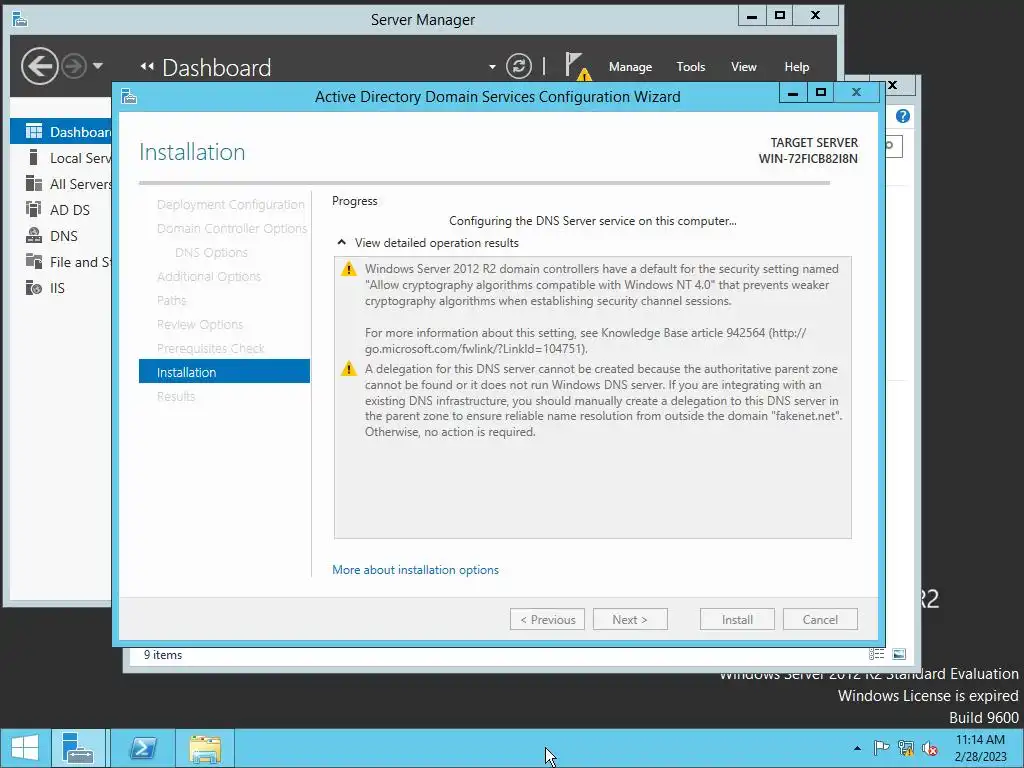Click the Cancel button in wizard
Screen dimensions: 1024x768
[820, 619]
